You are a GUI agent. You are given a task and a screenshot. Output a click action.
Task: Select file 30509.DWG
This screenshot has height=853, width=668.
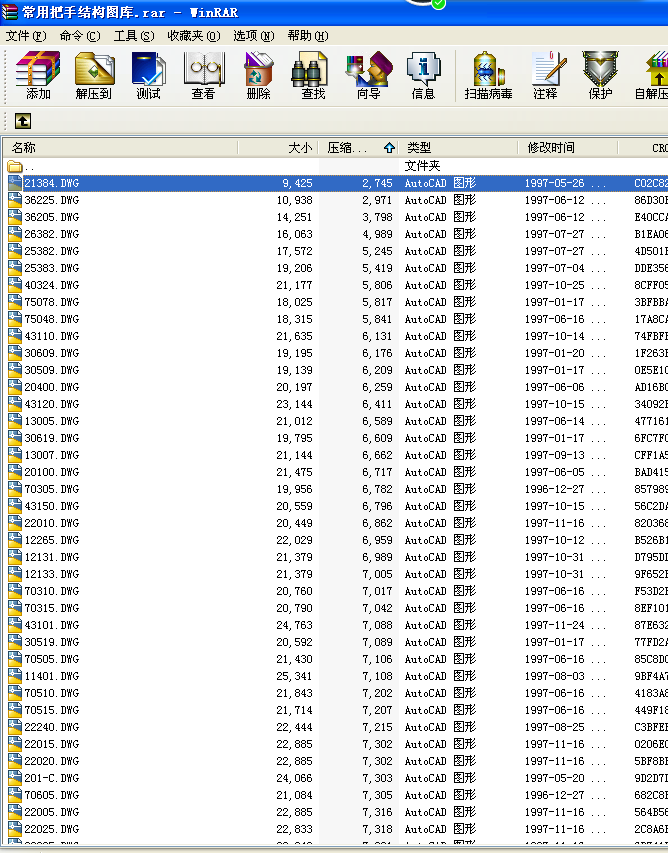pos(51,370)
